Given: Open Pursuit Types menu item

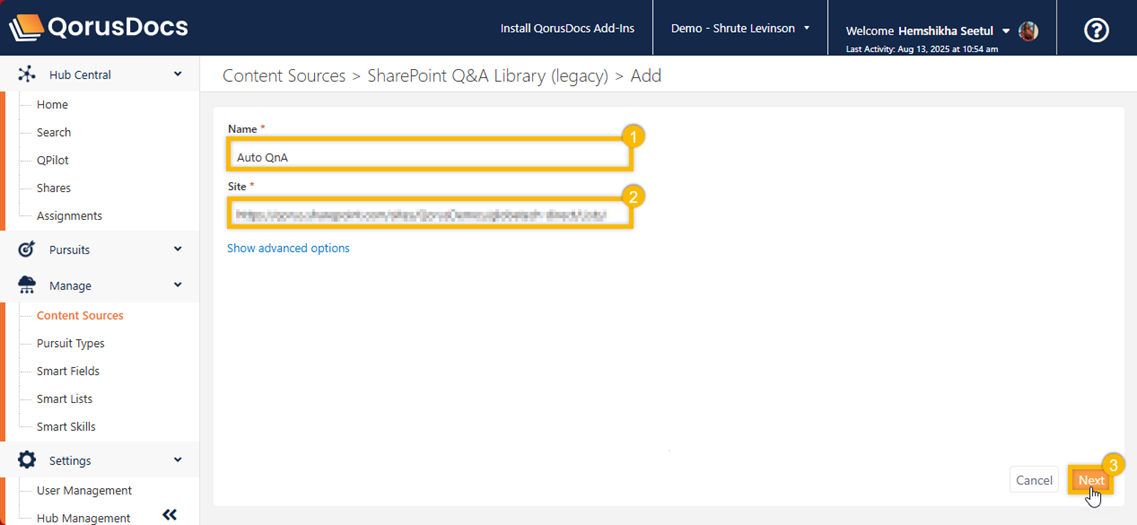Looking at the screenshot, I should click(70, 343).
